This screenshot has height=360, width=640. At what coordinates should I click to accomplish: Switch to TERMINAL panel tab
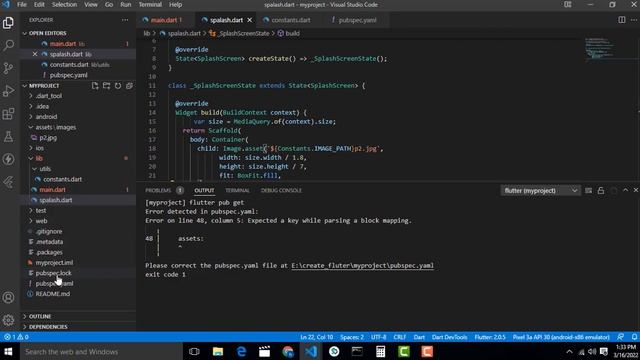point(237,191)
